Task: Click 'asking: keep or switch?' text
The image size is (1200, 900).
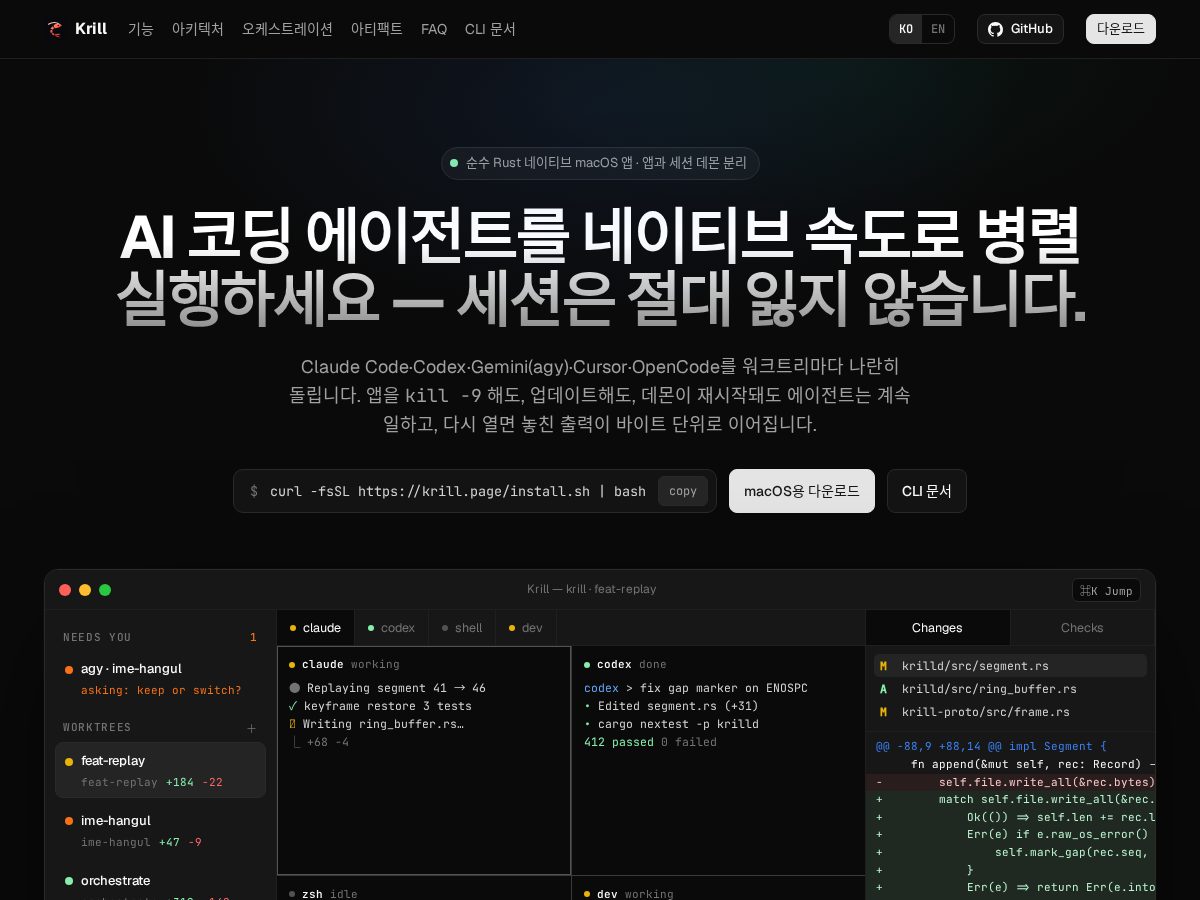Action: click(161, 690)
